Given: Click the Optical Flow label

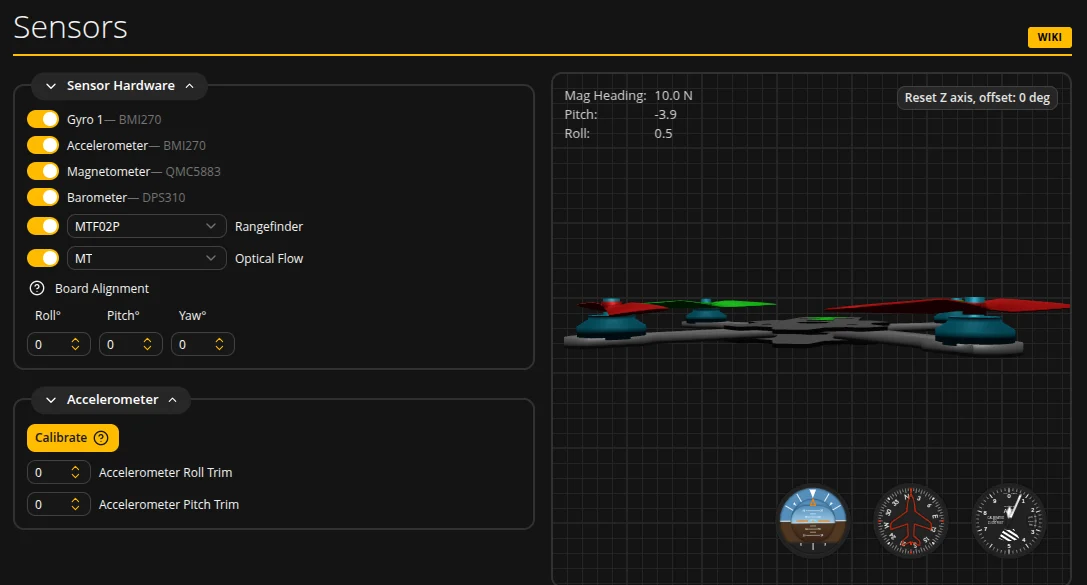Looking at the screenshot, I should coord(269,259).
